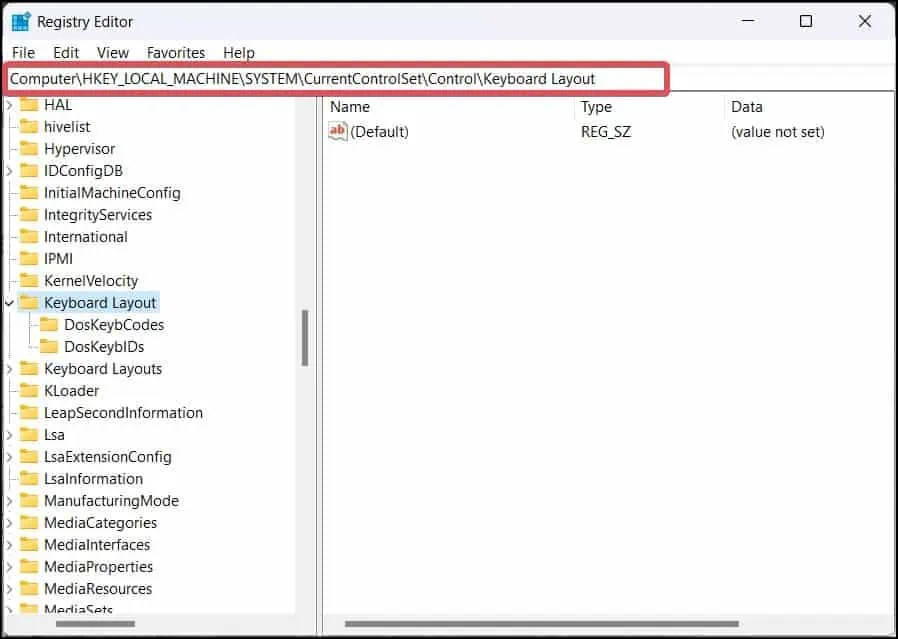Screen dimensions: 898x639
Task: Sort by the Name column header
Action: click(350, 106)
